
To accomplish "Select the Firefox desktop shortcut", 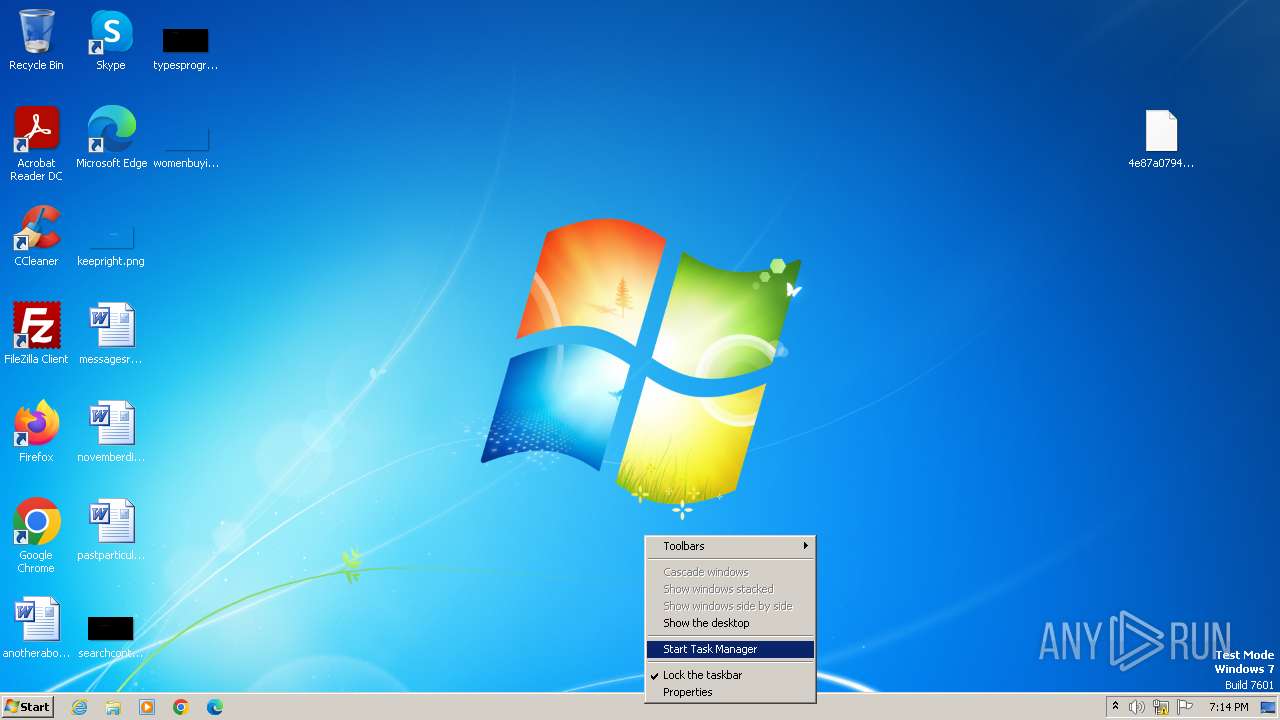I will point(36,432).
